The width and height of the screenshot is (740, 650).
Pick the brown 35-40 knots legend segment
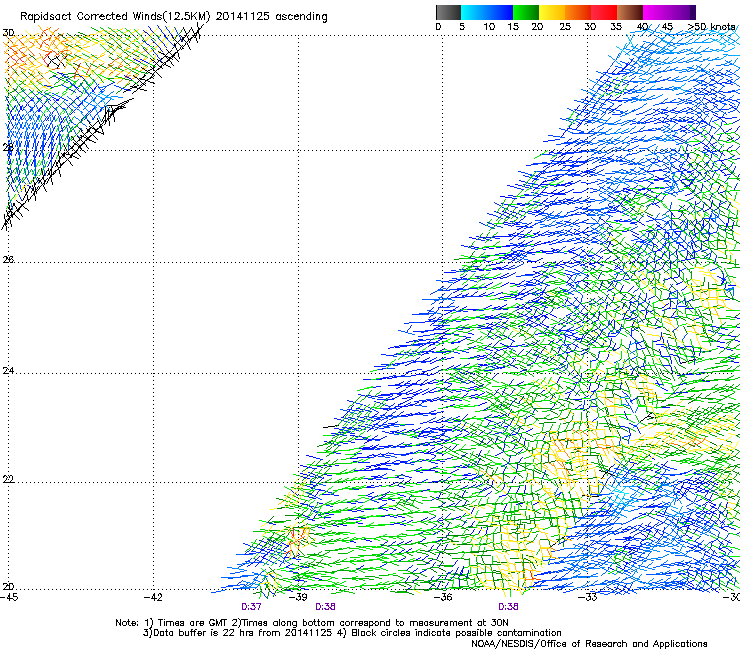630,12
